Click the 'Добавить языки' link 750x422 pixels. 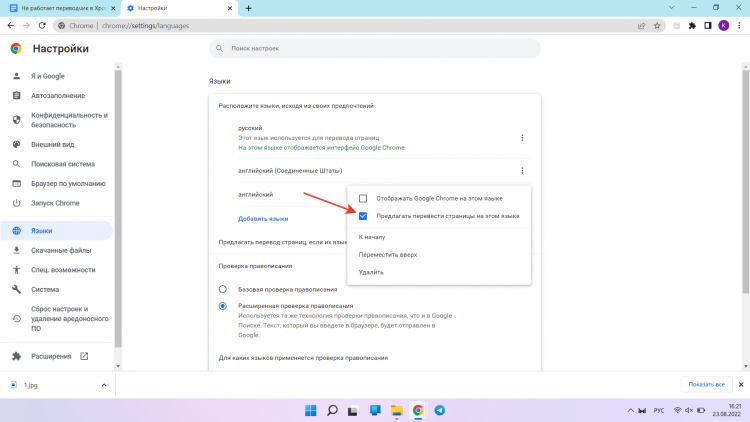coord(263,218)
